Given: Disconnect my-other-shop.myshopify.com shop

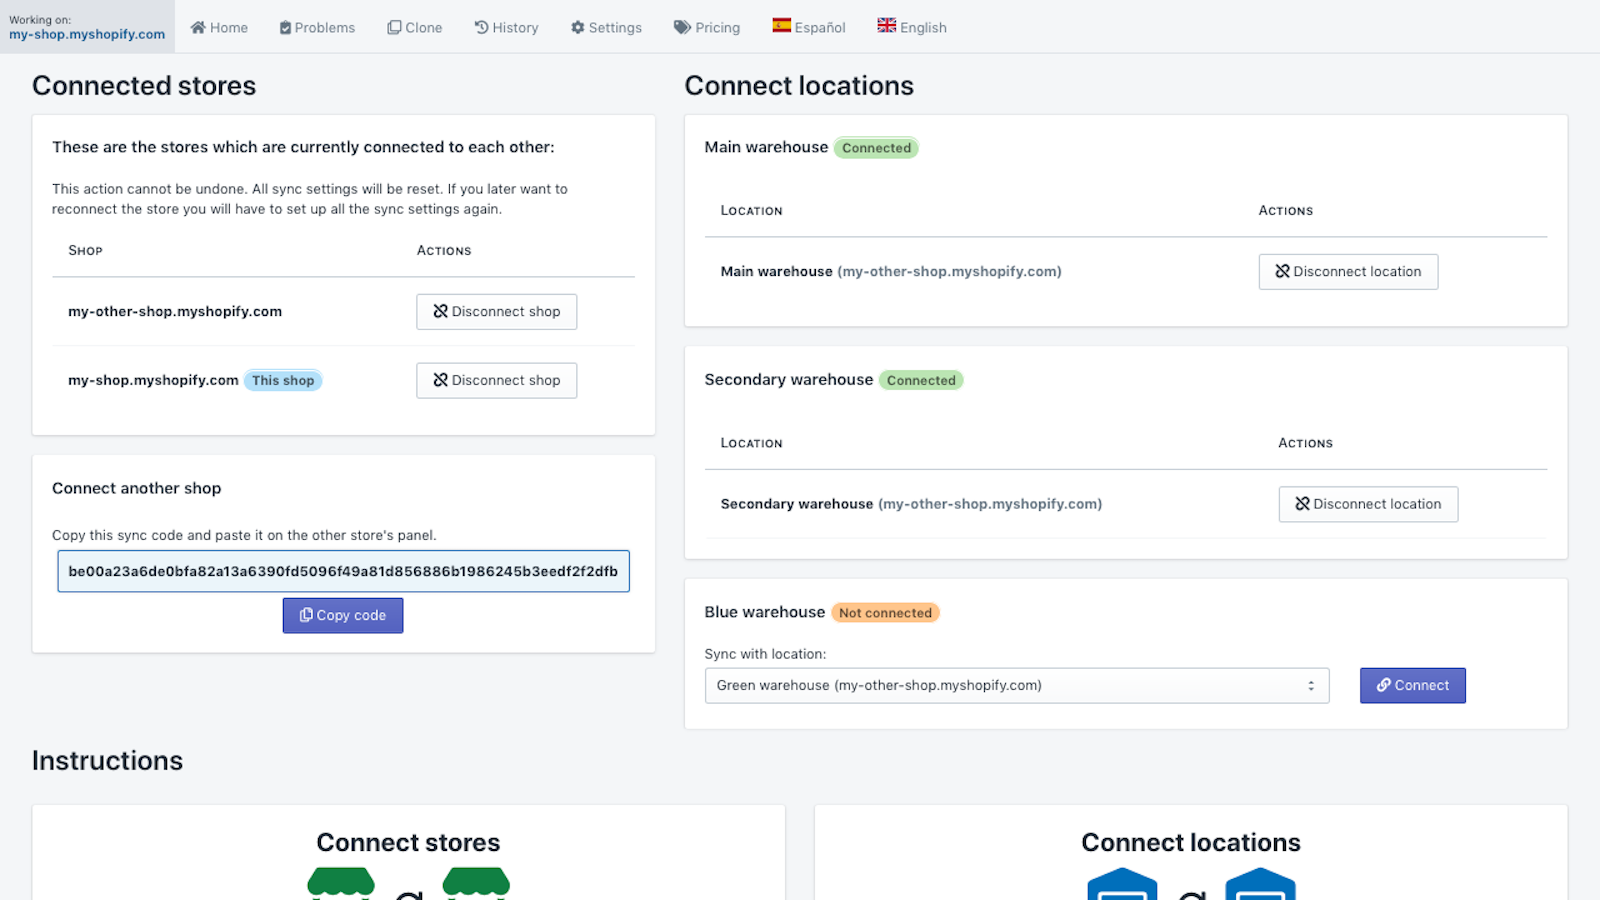Looking at the screenshot, I should [496, 312].
